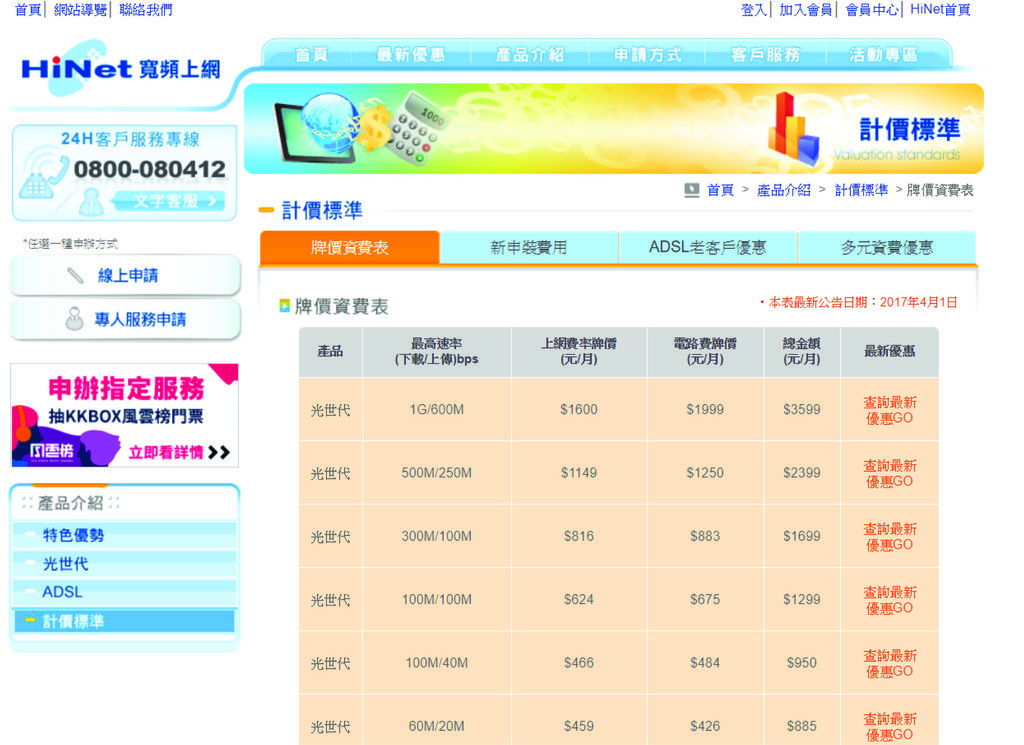Open the 客戶服務 navigation menu
Image resolution: width=1024 pixels, height=745 pixels.
point(765,55)
